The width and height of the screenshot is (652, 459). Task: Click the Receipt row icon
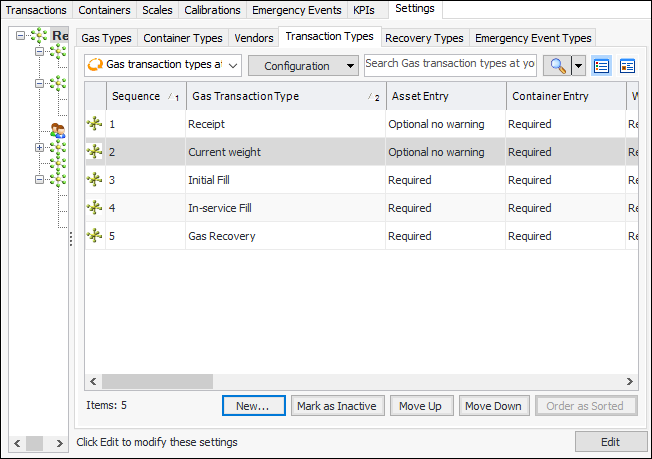point(95,124)
